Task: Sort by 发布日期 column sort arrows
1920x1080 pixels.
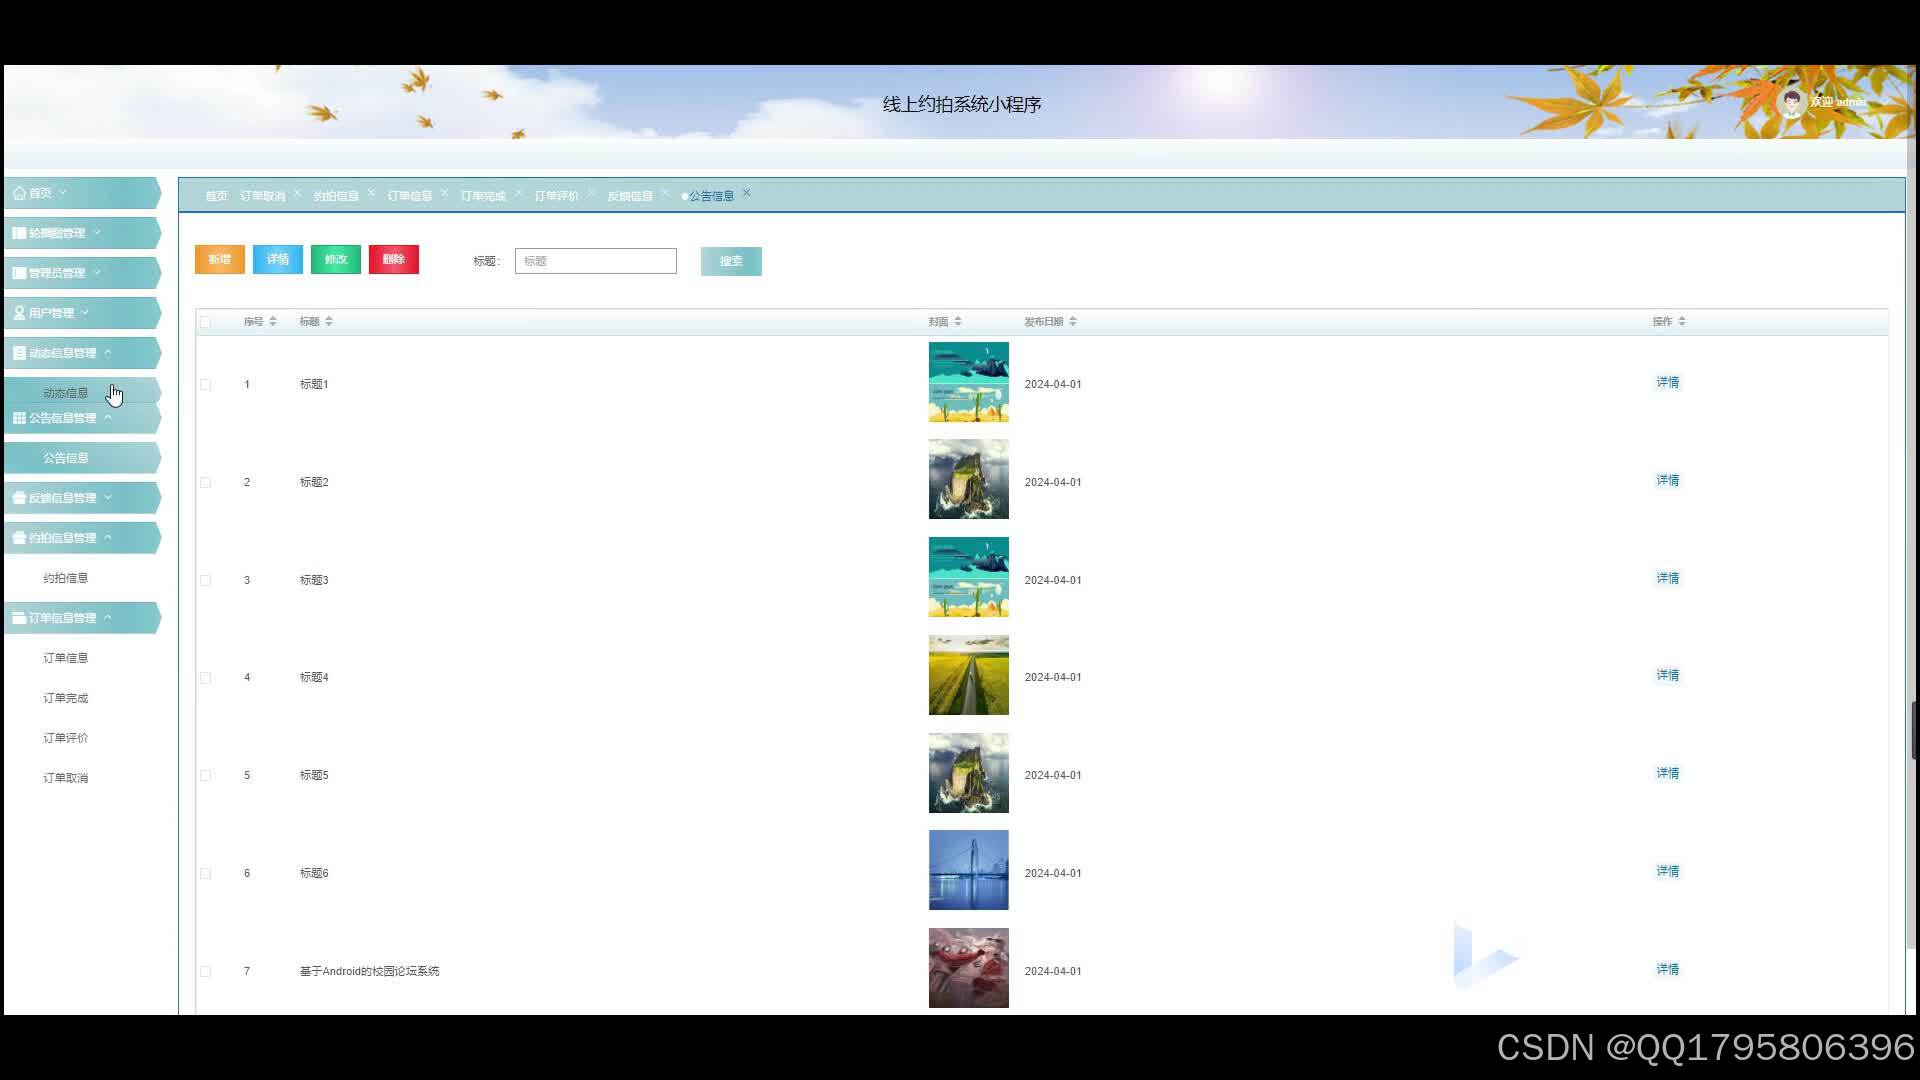Action: pos(1073,322)
